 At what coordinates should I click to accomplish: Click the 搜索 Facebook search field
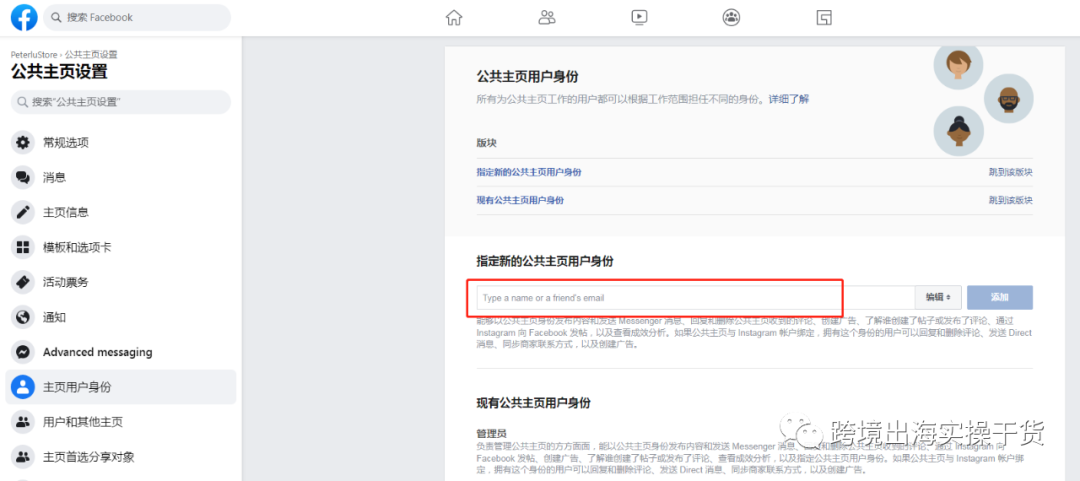[x=137, y=17]
